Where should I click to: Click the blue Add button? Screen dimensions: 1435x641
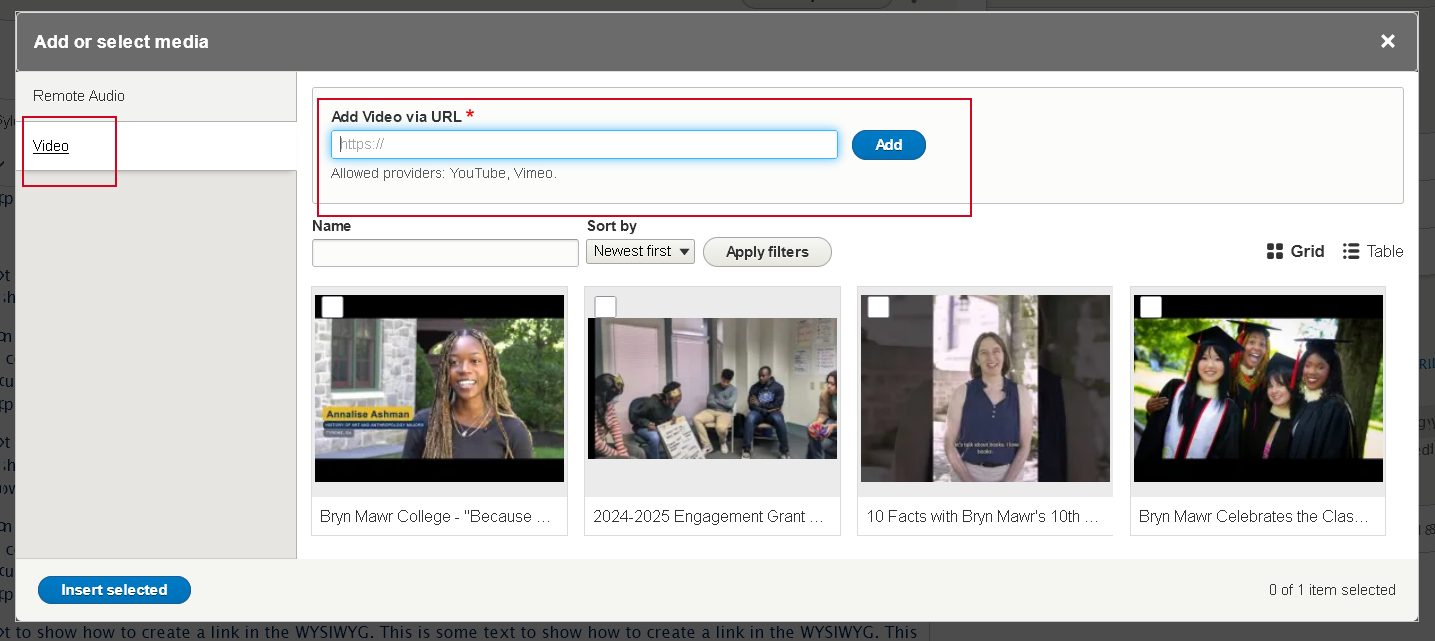click(x=888, y=145)
